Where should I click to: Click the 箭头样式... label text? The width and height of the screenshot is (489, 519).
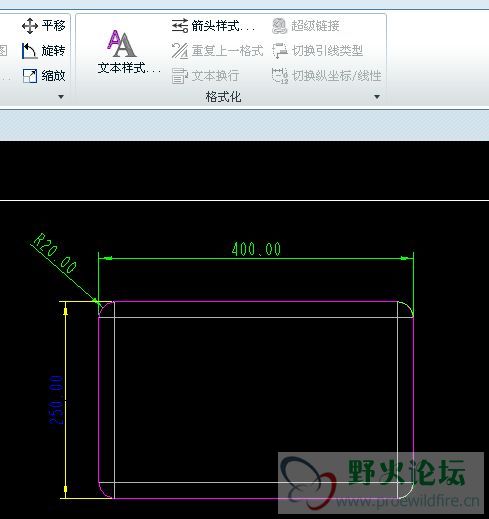tap(223, 26)
